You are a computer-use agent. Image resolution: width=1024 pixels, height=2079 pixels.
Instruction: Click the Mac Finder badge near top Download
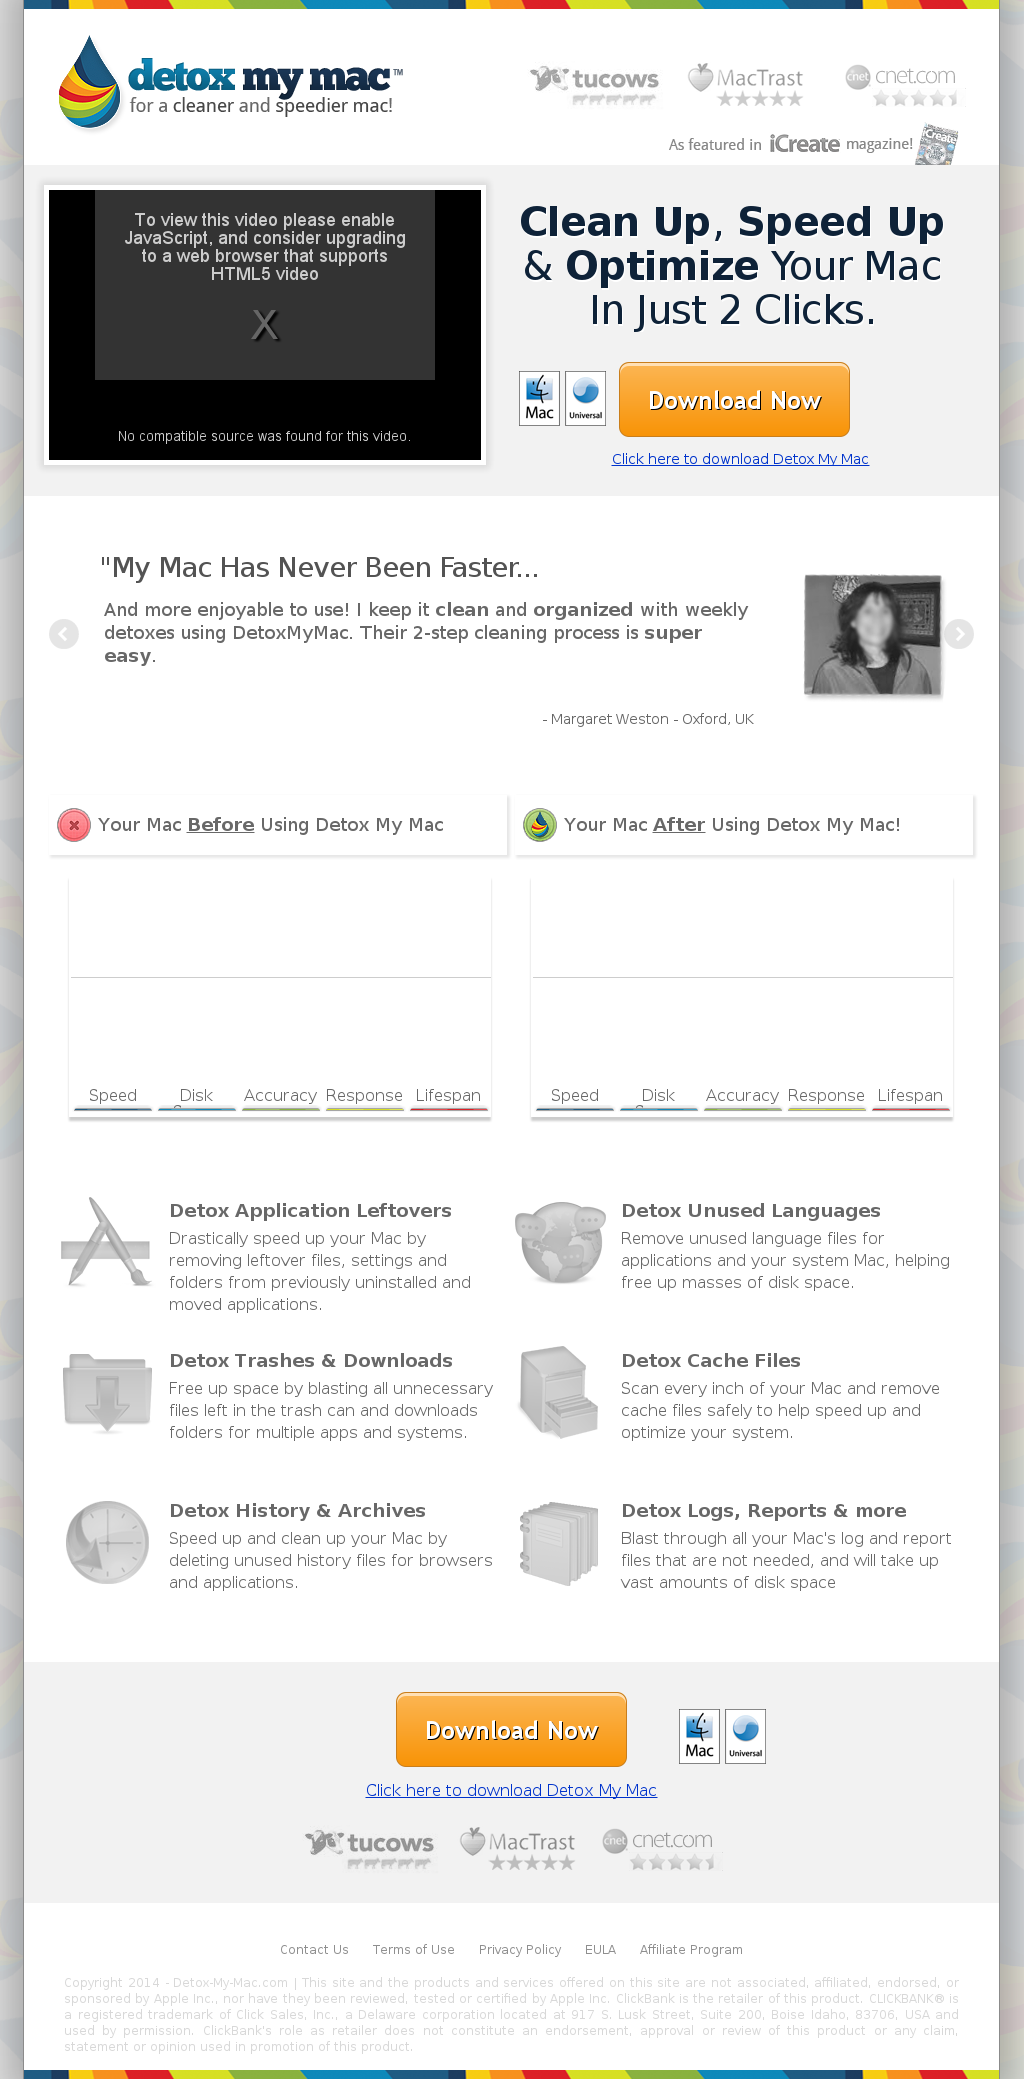pos(539,398)
